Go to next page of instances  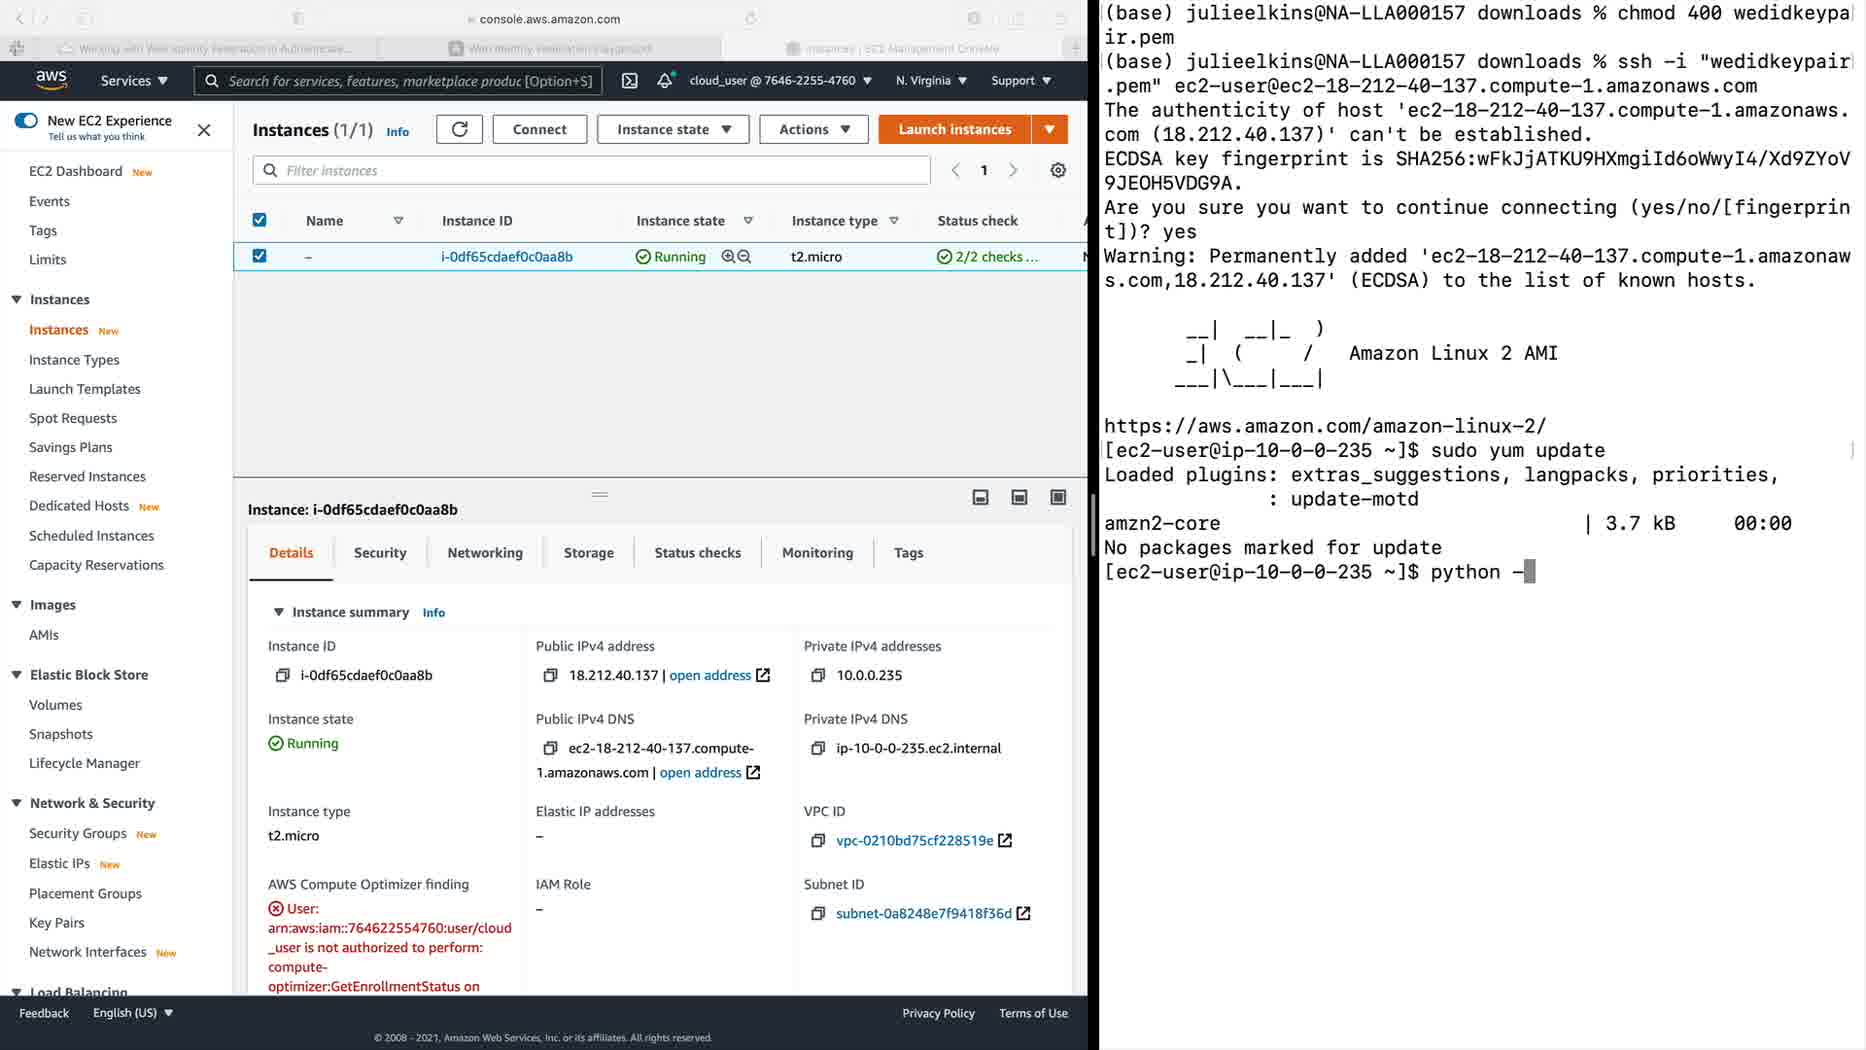pos(1013,170)
